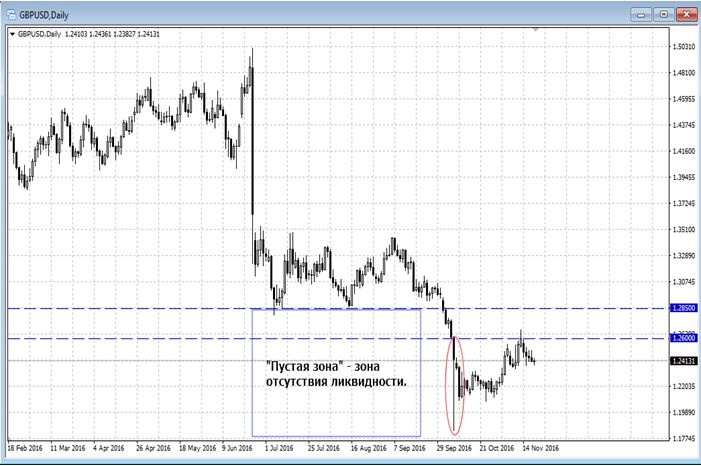Image resolution: width=701 pixels, height=466 pixels.
Task: Close the GBPUSD,Daily chart window
Action: (684, 13)
